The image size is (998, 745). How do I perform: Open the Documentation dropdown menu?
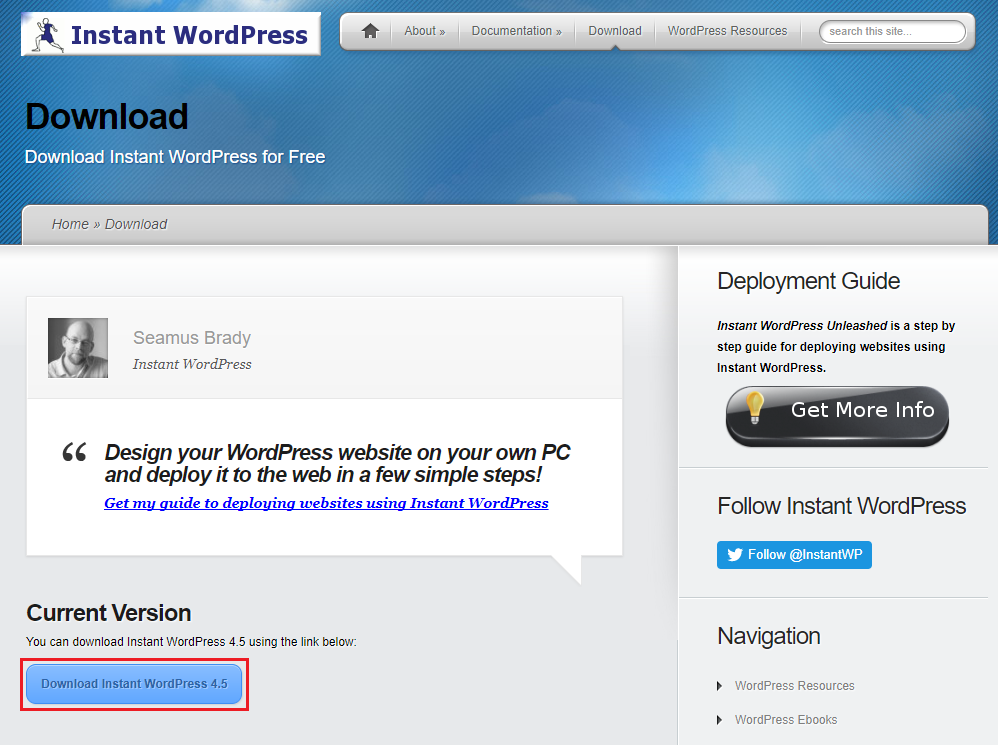click(x=516, y=31)
